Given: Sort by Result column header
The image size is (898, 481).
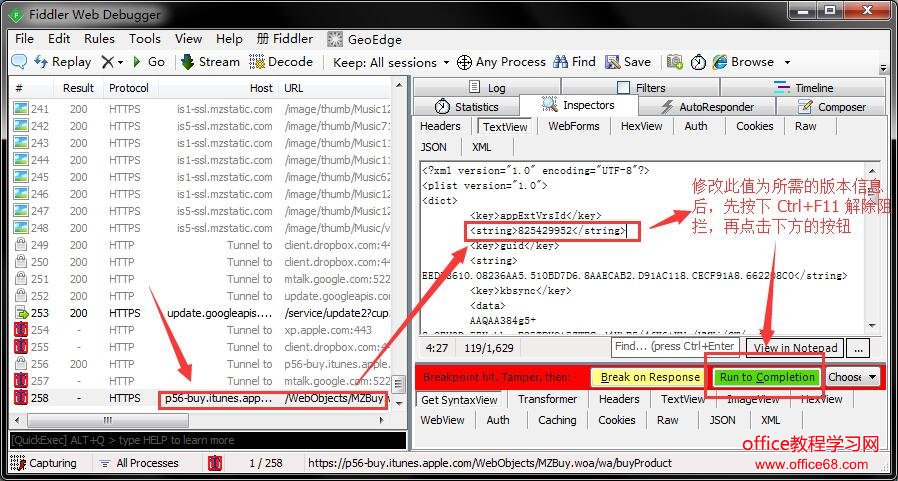Looking at the screenshot, I should point(78,88).
